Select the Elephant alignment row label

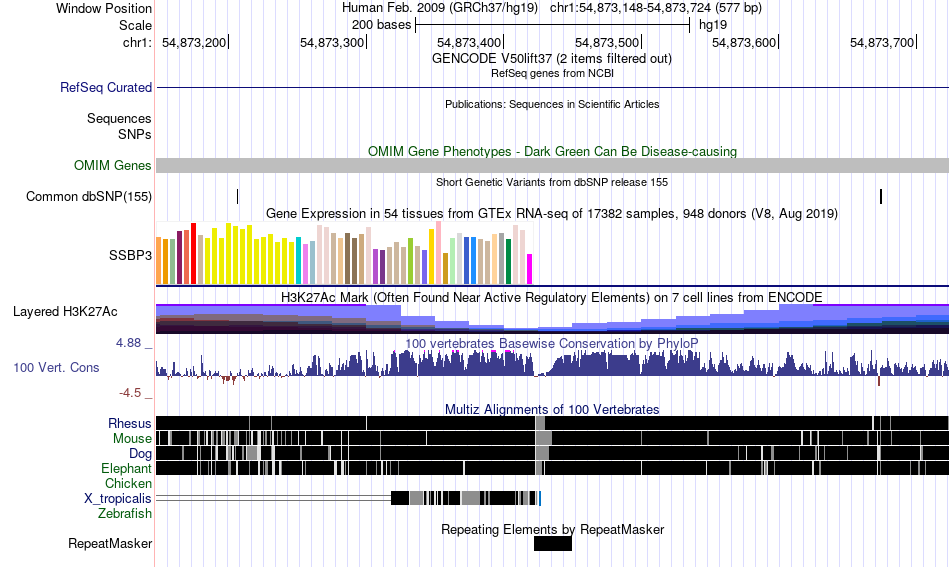126,468
